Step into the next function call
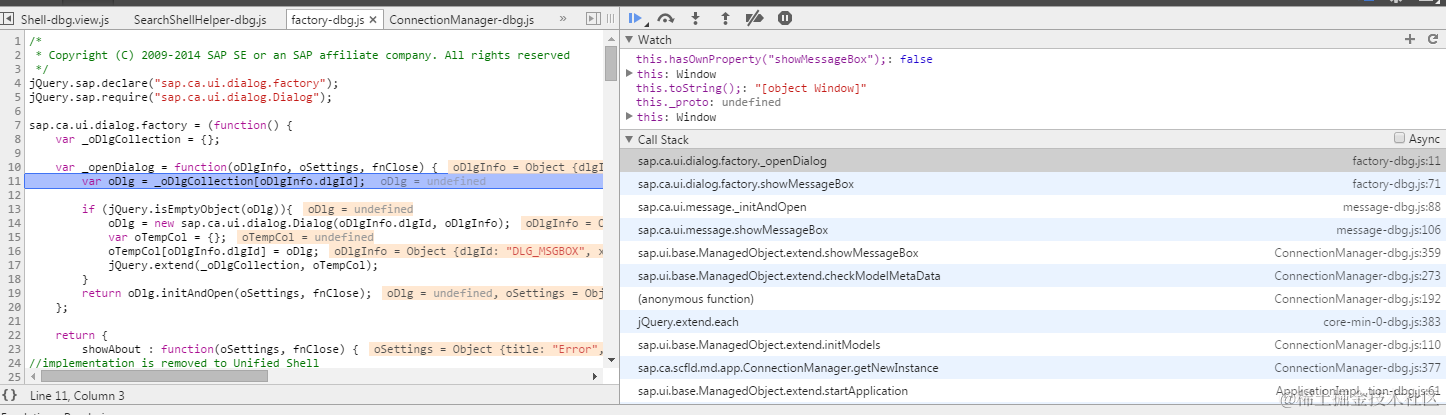Viewport: 1446px width, 415px height. click(695, 18)
